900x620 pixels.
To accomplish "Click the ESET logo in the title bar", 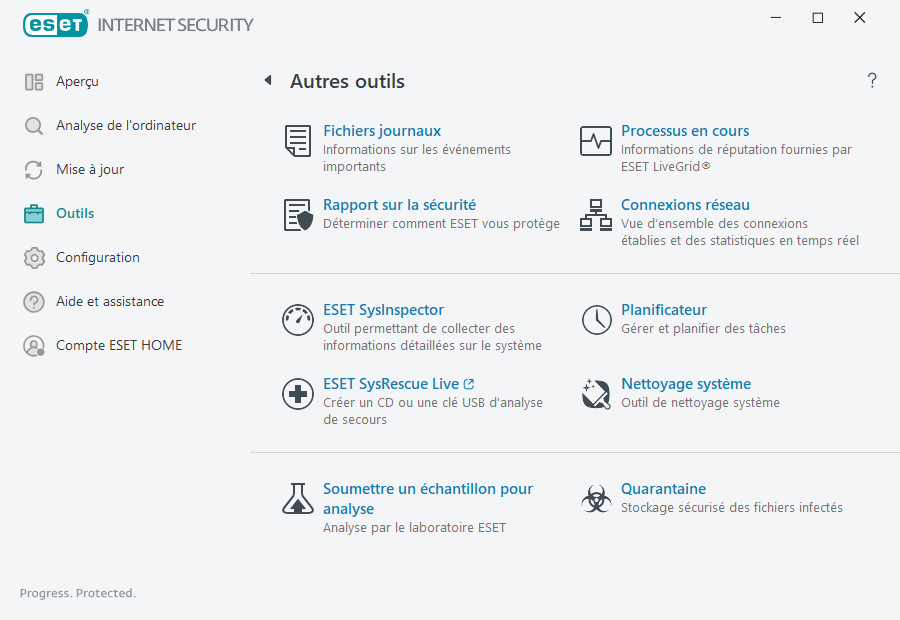I will click(56, 24).
